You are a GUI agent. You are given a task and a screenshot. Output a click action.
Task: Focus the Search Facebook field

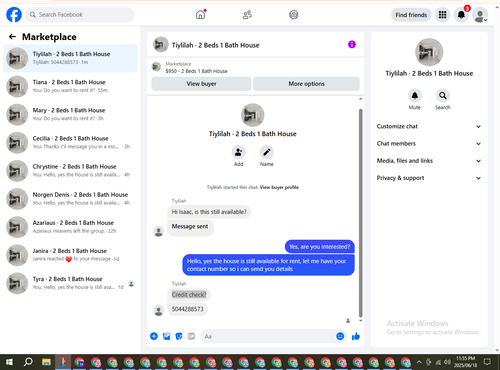[80, 15]
